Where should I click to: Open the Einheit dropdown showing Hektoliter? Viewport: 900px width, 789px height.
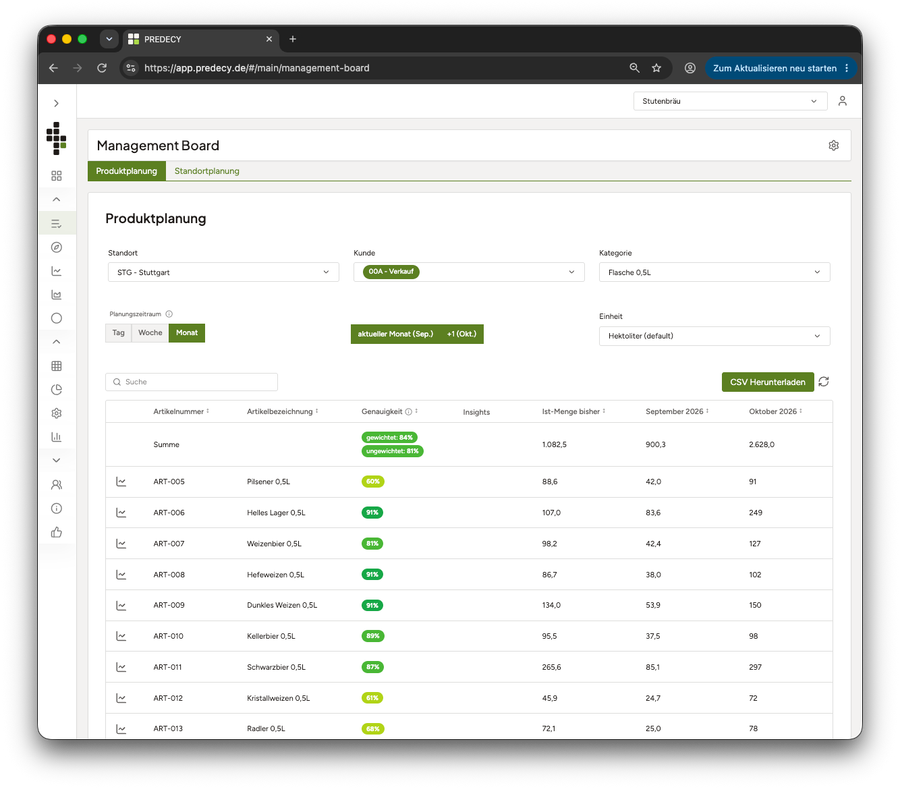715,336
